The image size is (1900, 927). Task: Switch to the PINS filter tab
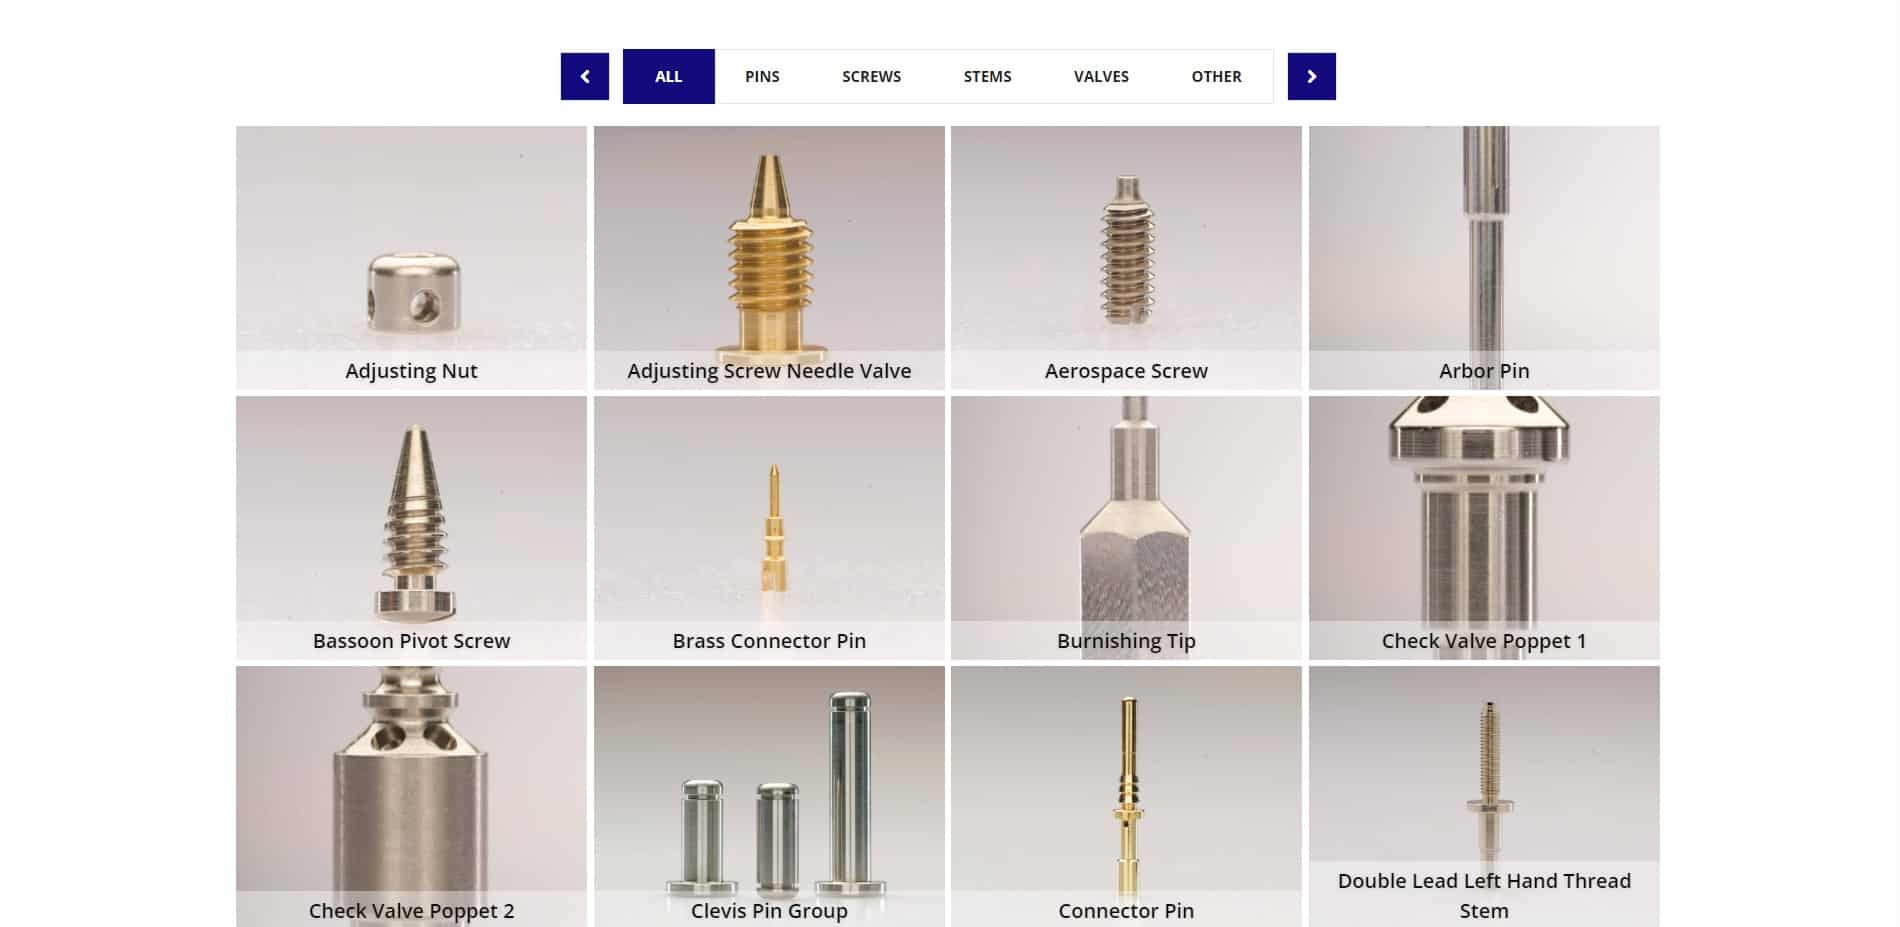[x=762, y=77]
